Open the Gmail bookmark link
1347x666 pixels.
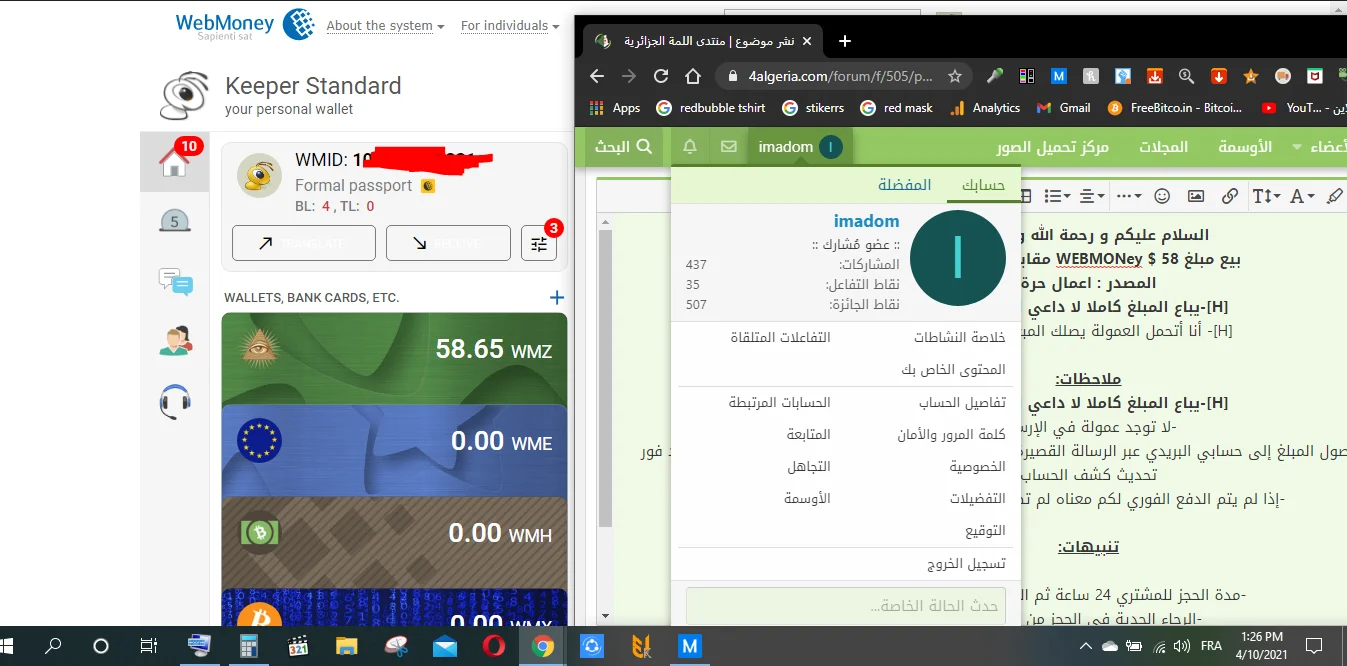(x=1064, y=108)
